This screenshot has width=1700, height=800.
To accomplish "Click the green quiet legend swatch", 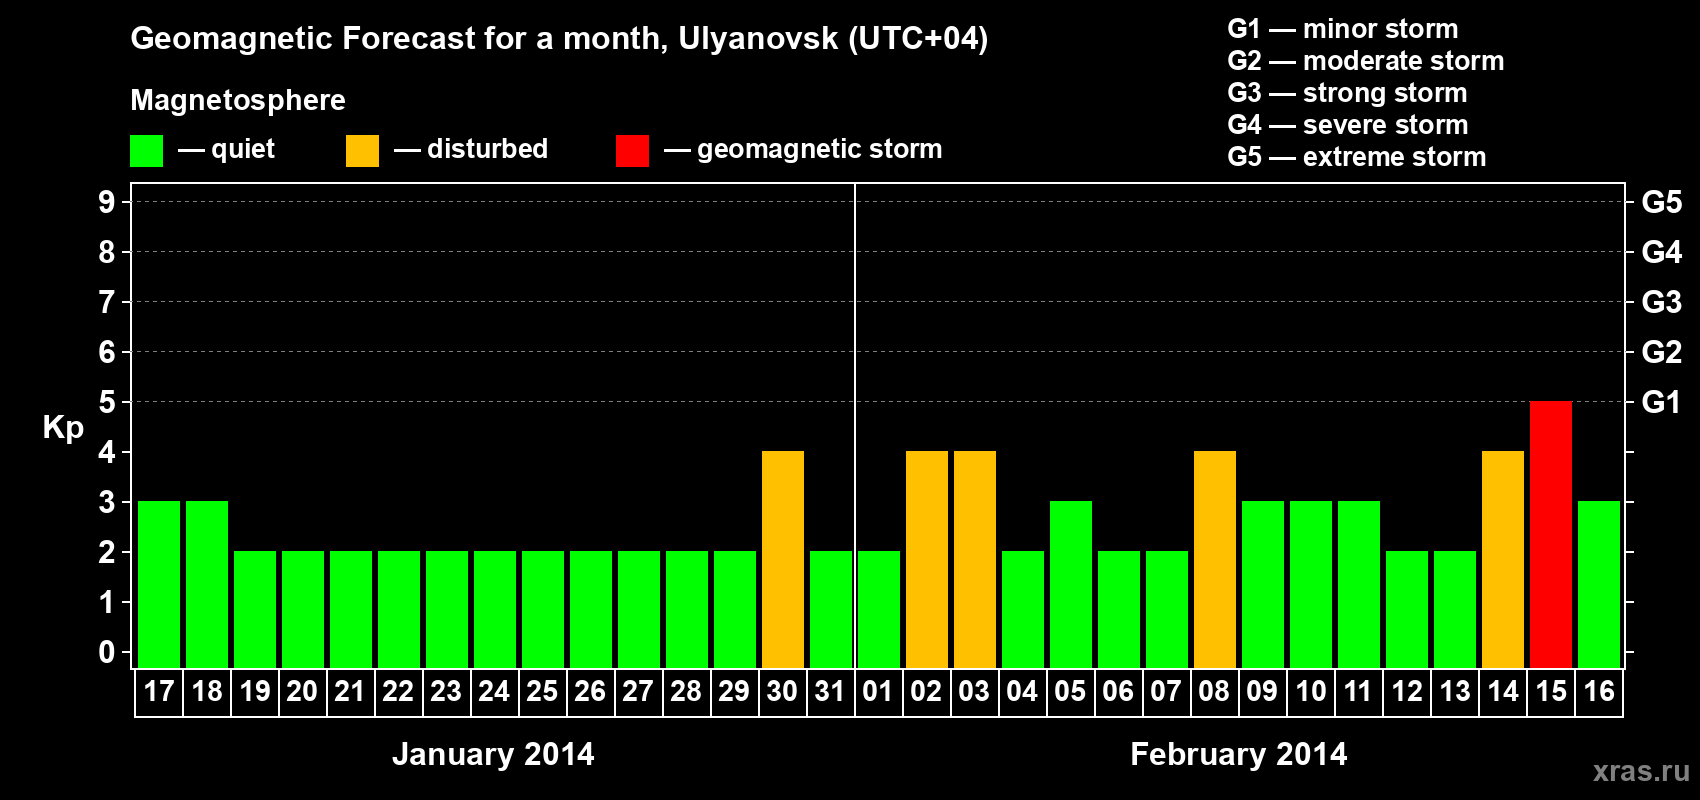I will pyautogui.click(x=146, y=151).
